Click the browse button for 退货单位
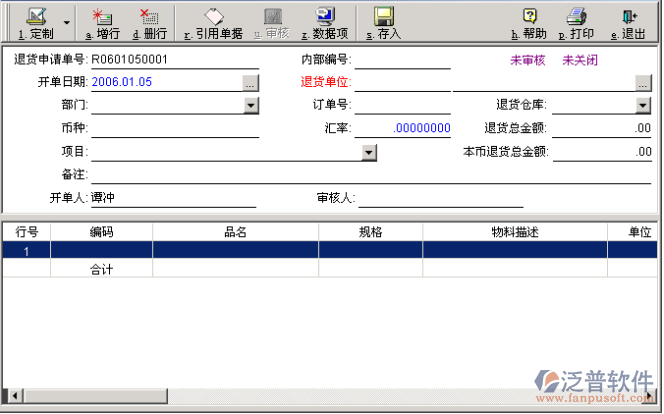The image size is (664, 414). (x=643, y=83)
